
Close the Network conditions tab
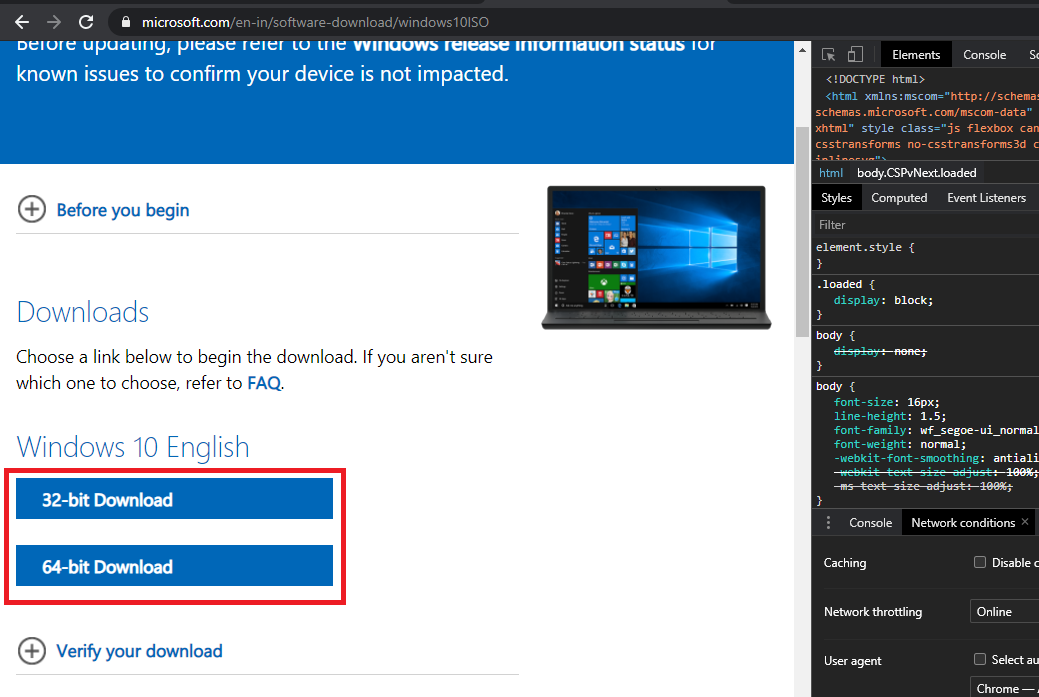pos(1025,522)
